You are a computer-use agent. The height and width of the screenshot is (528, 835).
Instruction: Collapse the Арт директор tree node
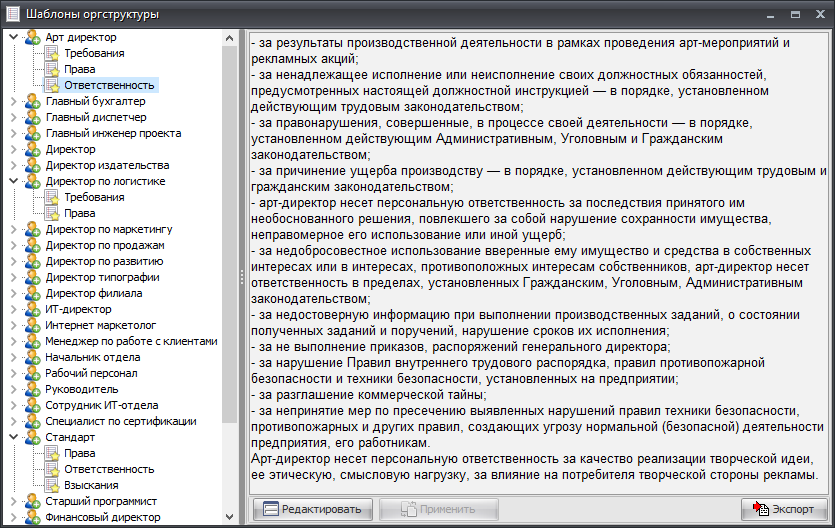[x=13, y=37]
